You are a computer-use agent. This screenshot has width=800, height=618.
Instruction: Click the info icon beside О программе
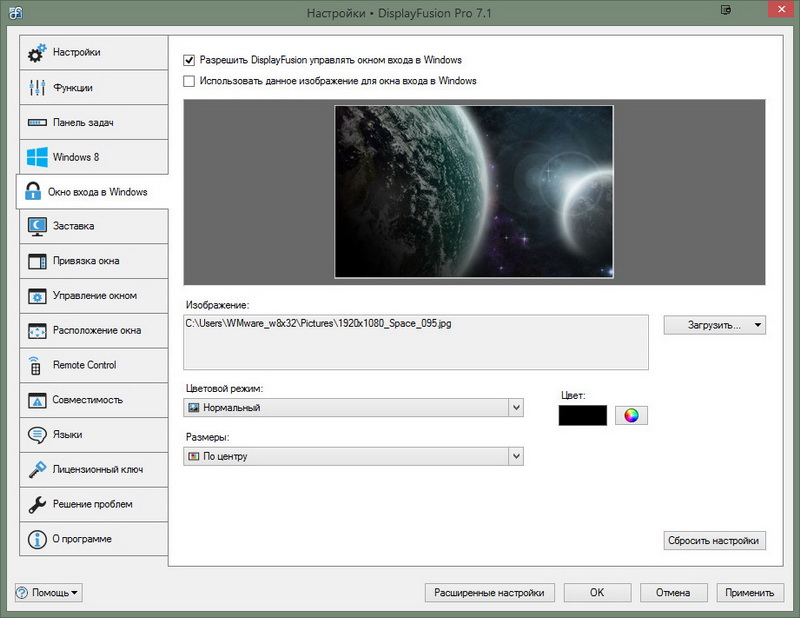37,539
